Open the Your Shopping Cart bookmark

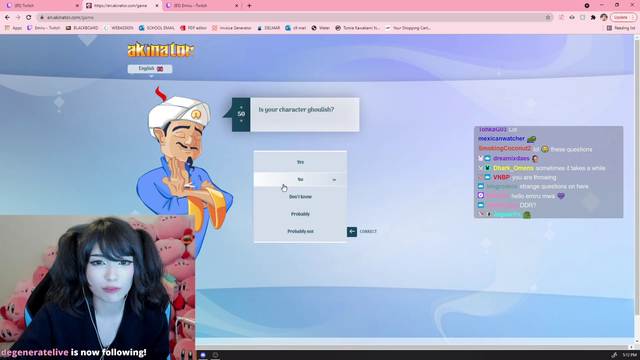pyautogui.click(x=408, y=28)
